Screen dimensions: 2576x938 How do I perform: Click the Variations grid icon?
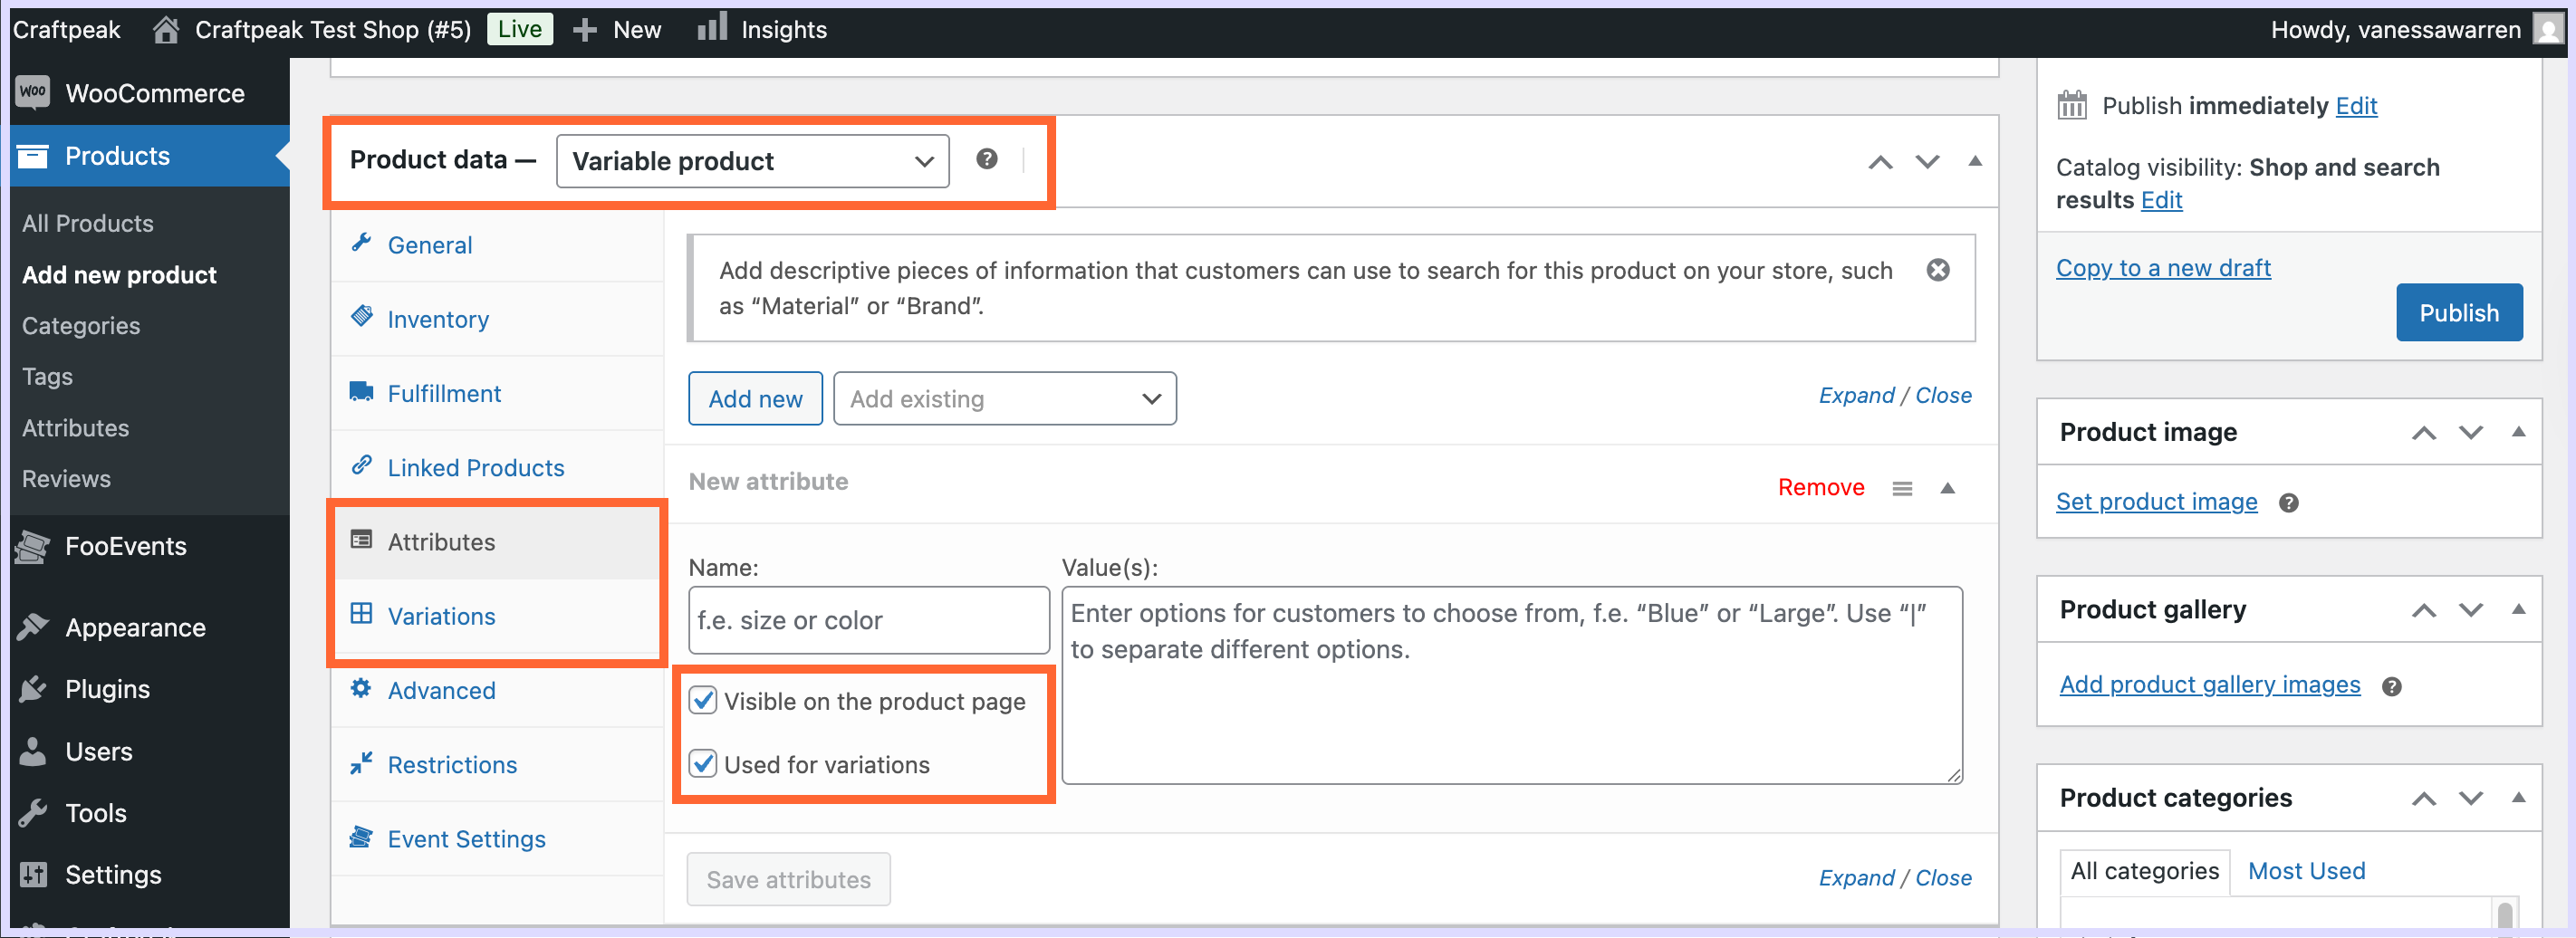pos(361,613)
